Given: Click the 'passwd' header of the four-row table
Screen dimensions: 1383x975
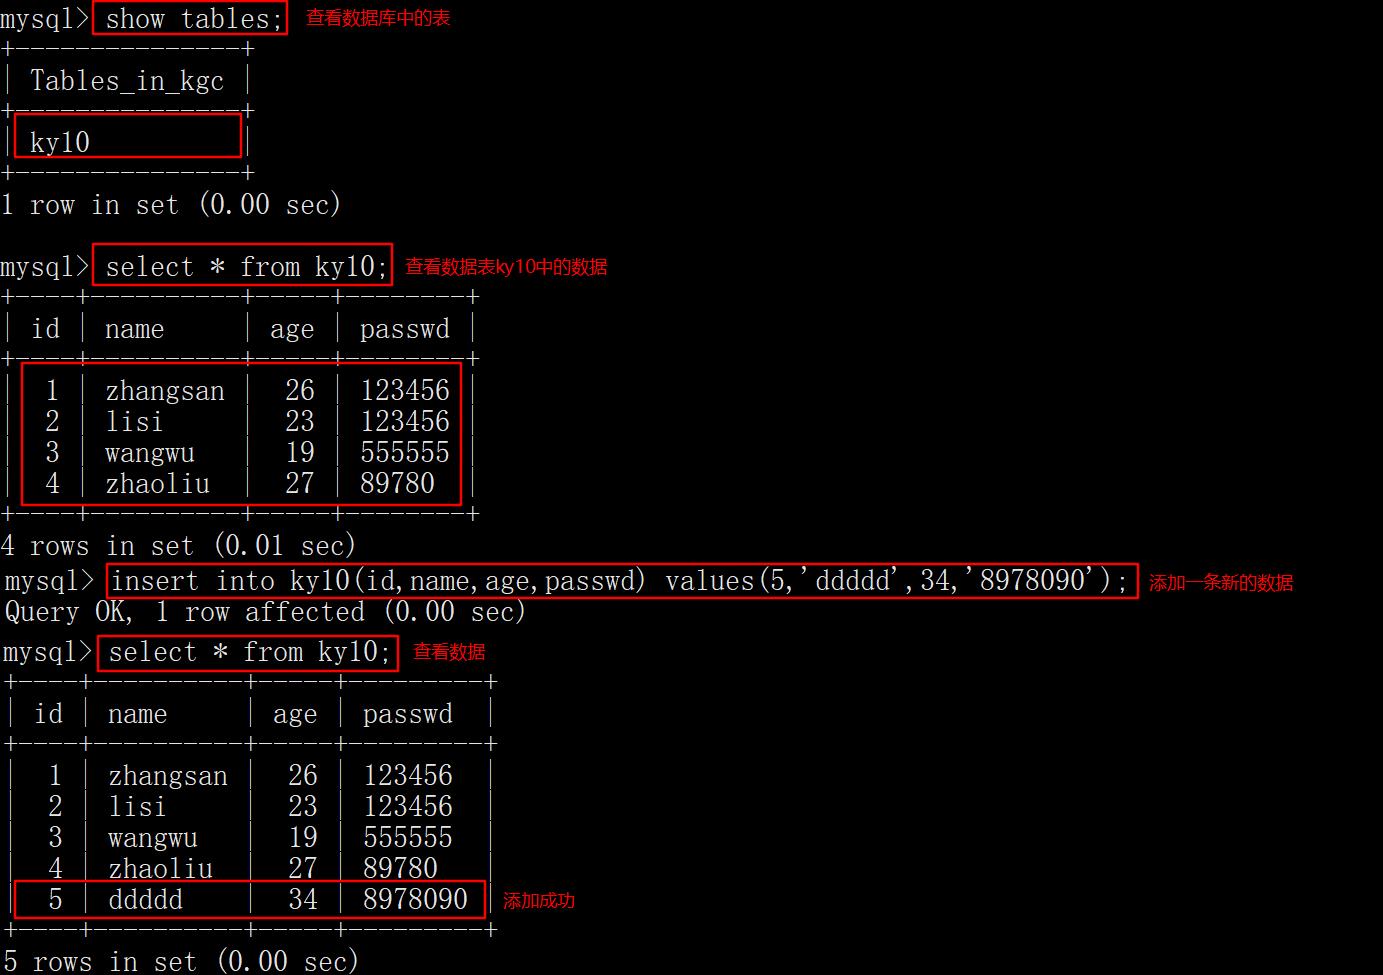Looking at the screenshot, I should point(405,328).
